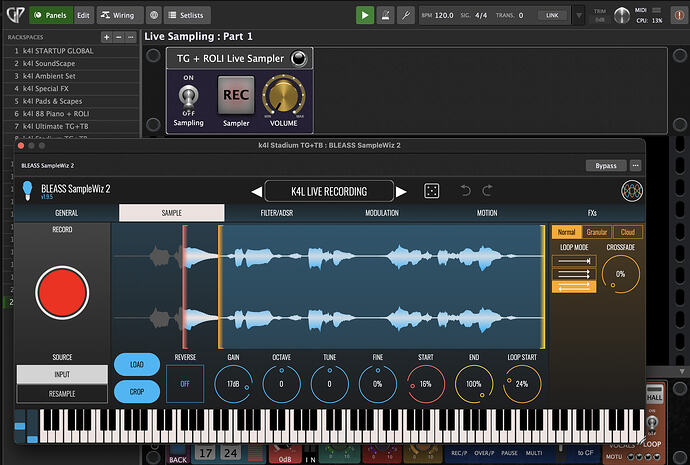Screen dimensions: 690x465
Task: Adjust the START 16% knob
Action: point(426,384)
